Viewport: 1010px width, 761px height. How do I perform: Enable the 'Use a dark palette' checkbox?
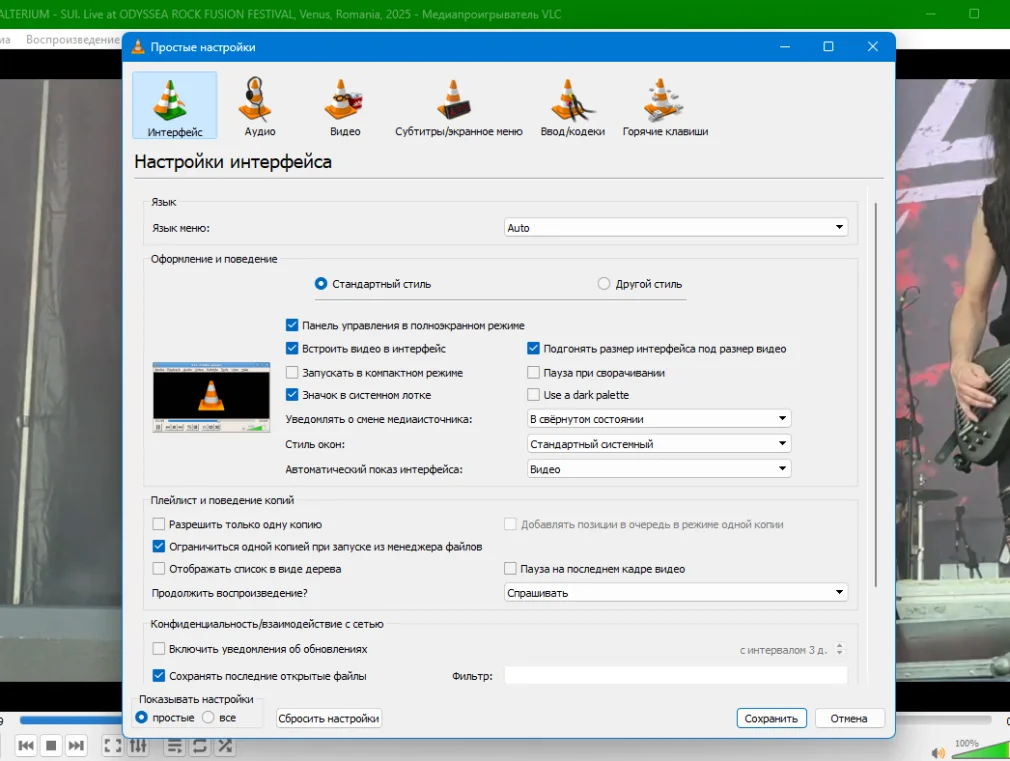(x=534, y=395)
